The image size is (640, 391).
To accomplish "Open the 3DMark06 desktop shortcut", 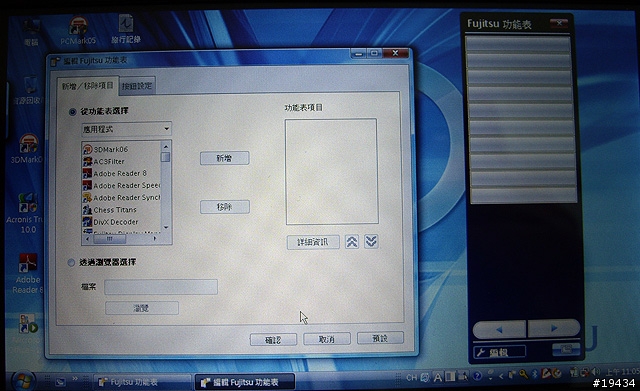I will click(27, 149).
